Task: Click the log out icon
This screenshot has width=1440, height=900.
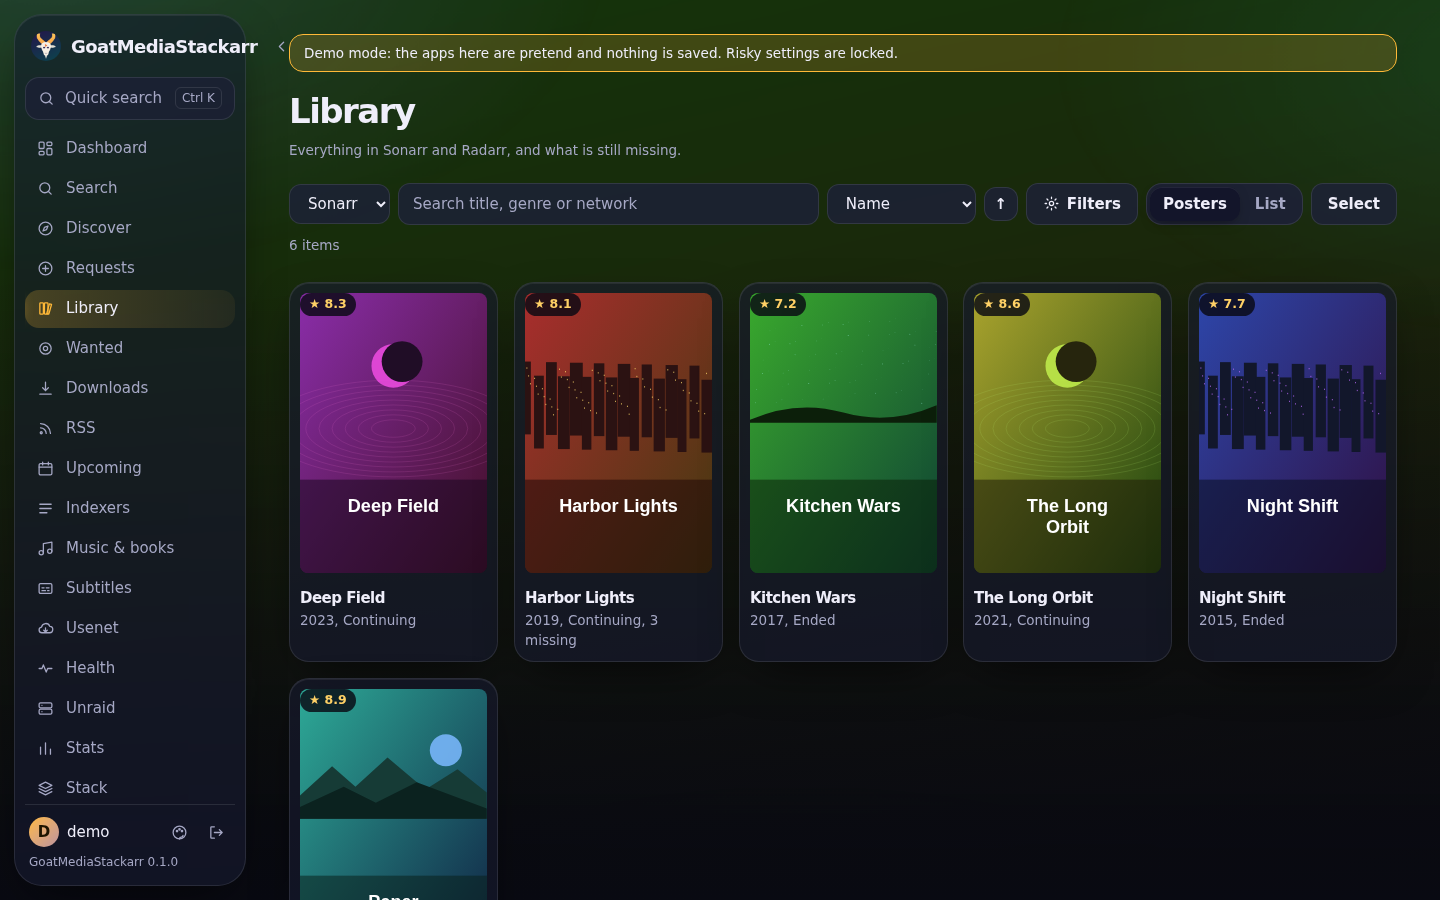Action: [216, 832]
